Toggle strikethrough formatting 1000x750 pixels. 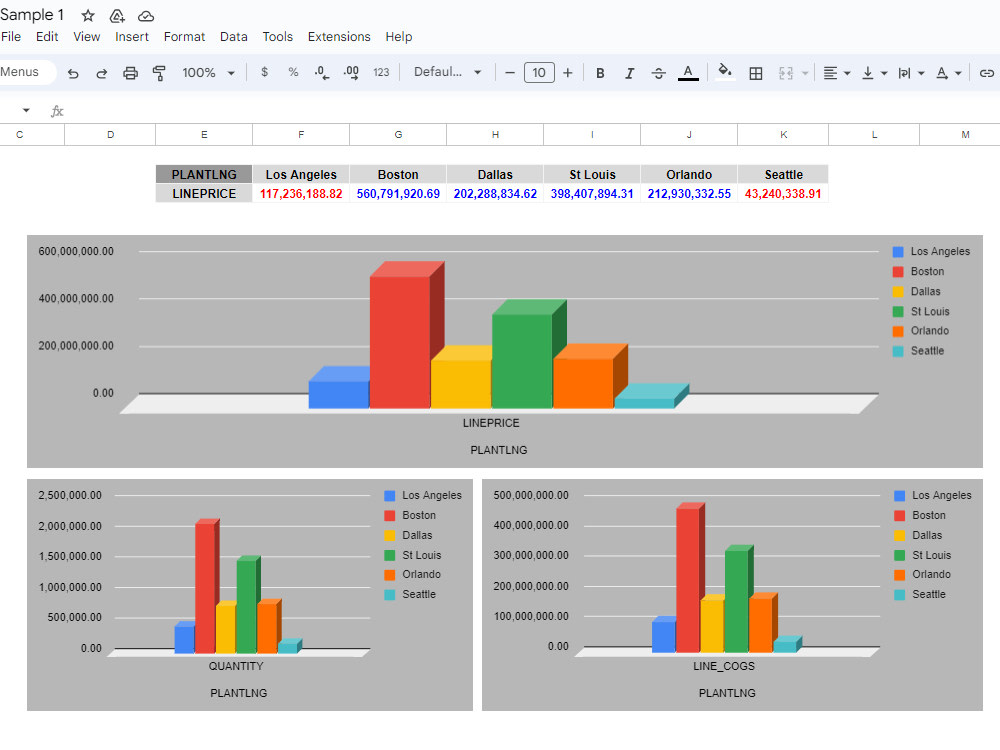tap(659, 72)
